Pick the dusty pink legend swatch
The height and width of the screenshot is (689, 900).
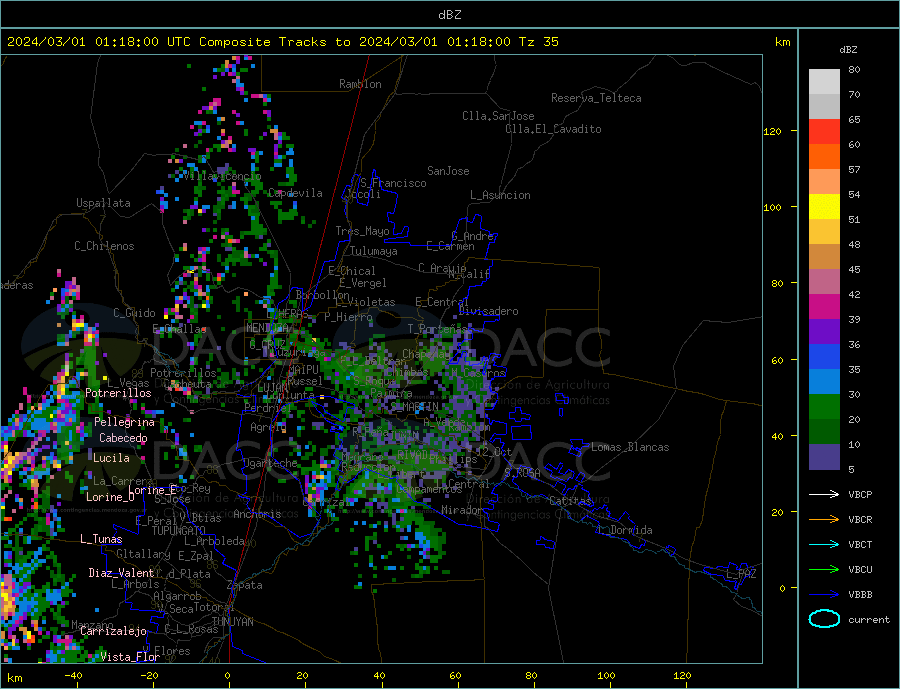(x=824, y=282)
